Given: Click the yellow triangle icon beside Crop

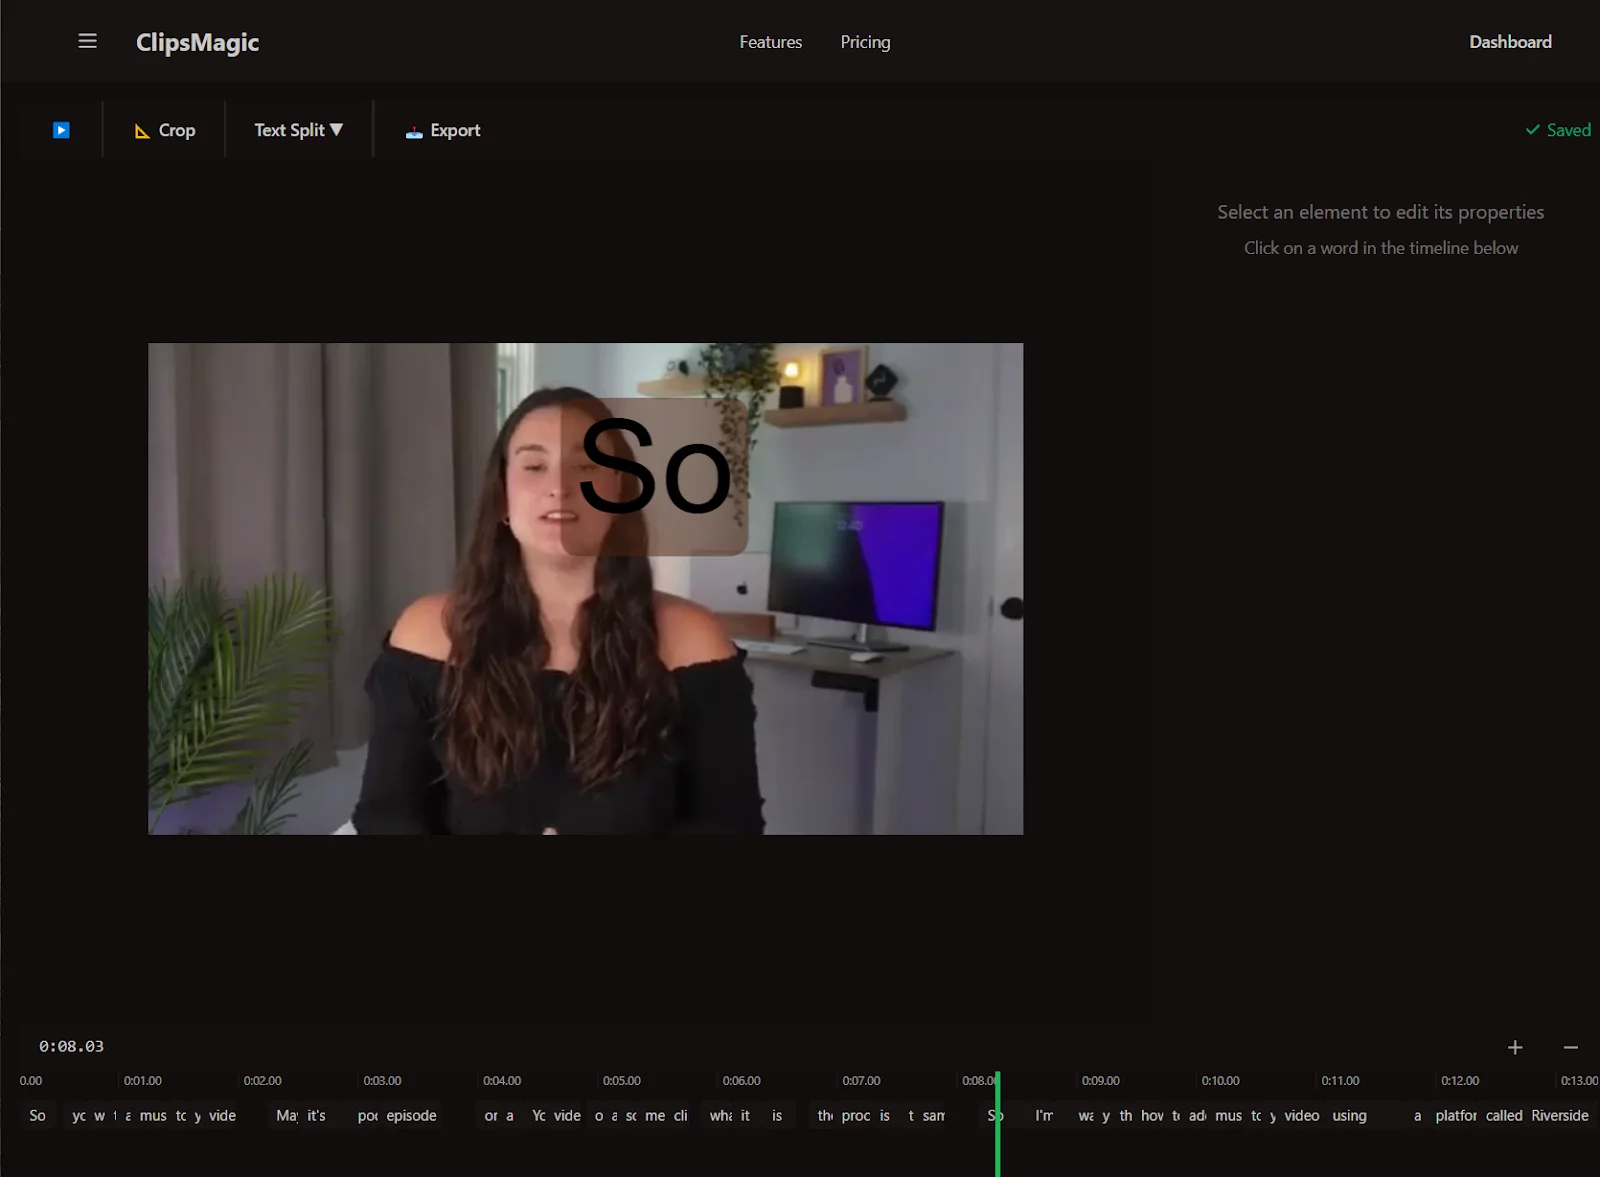Looking at the screenshot, I should [140, 130].
